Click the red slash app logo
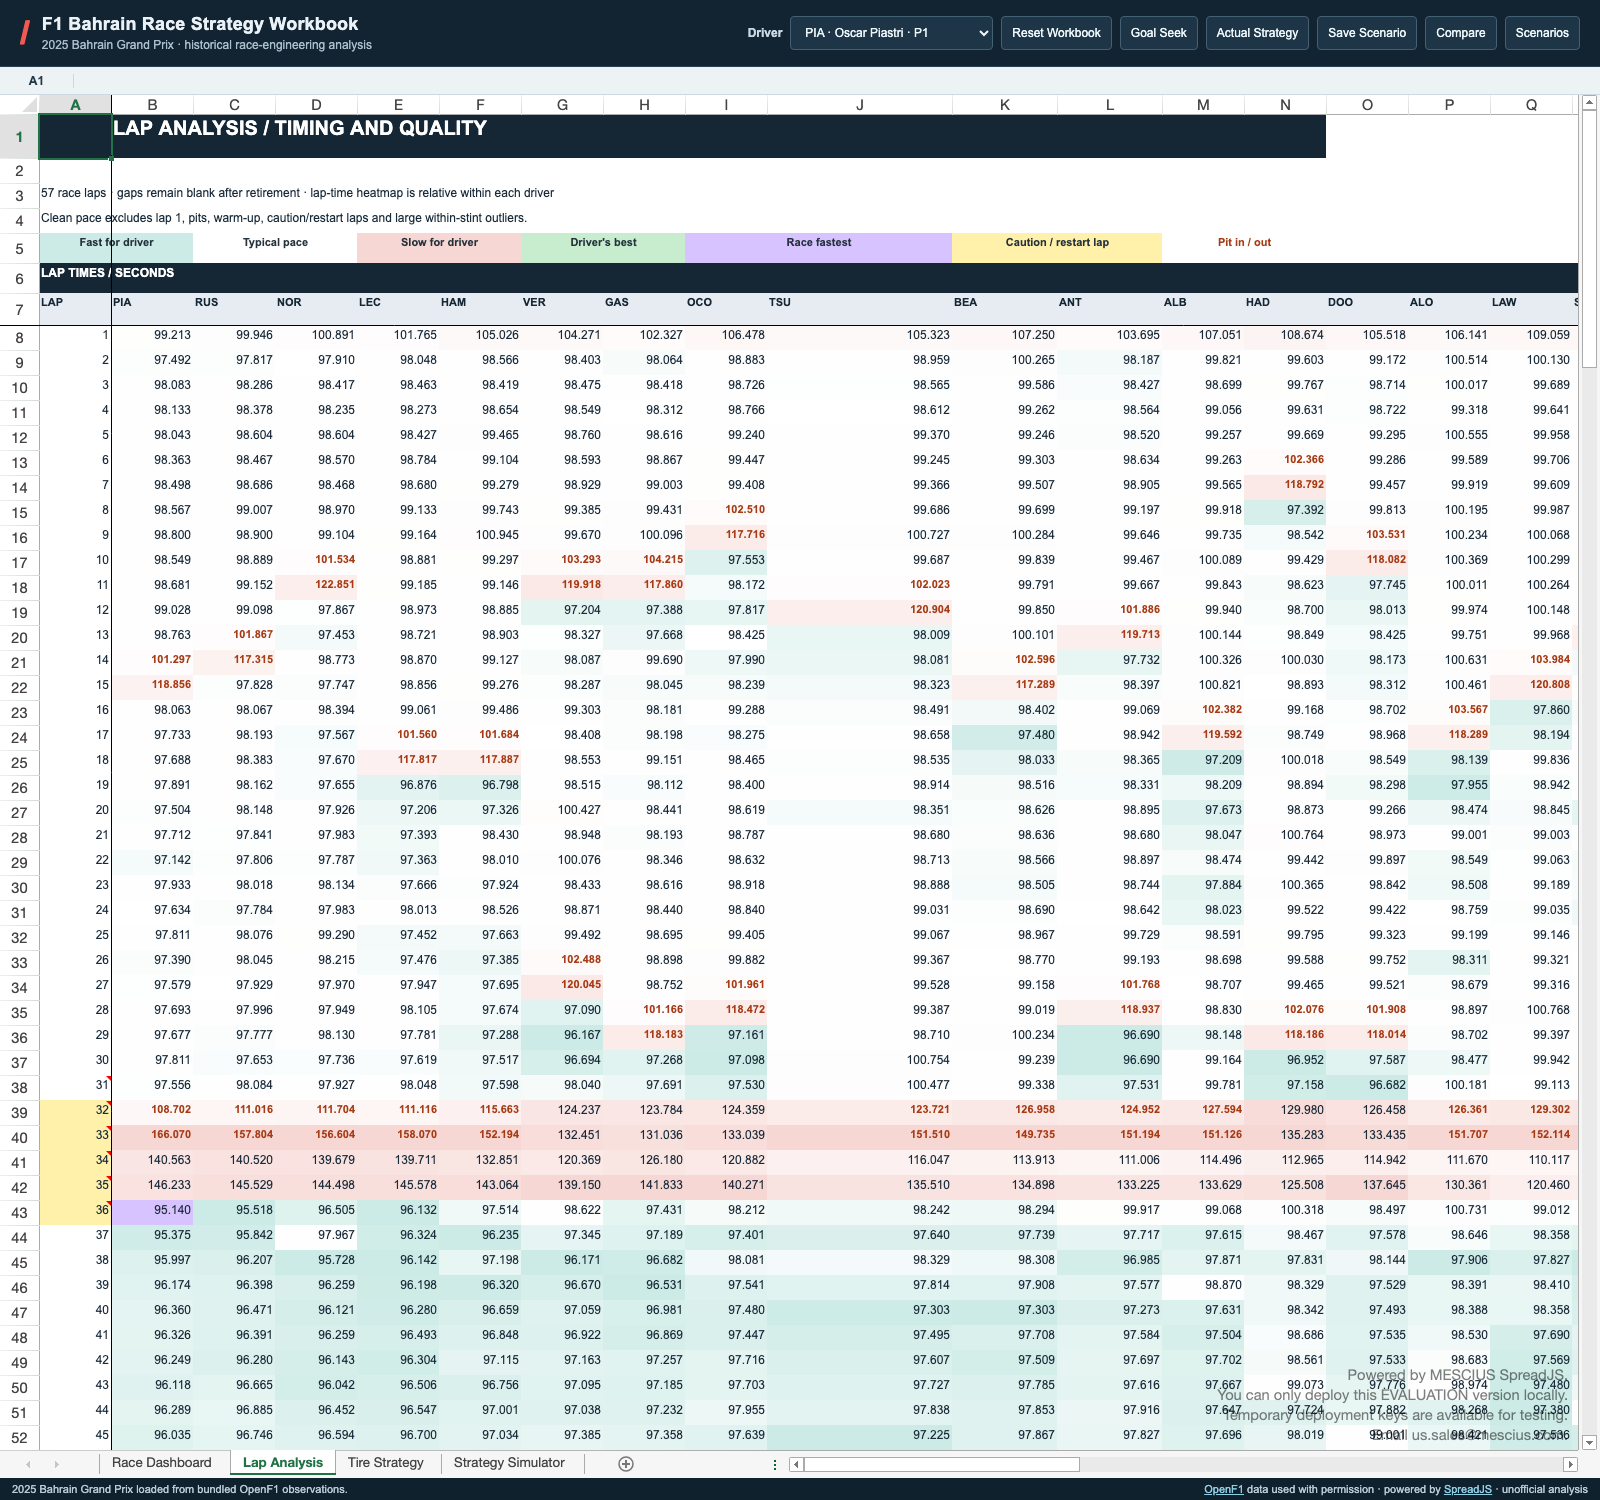 coord(25,33)
